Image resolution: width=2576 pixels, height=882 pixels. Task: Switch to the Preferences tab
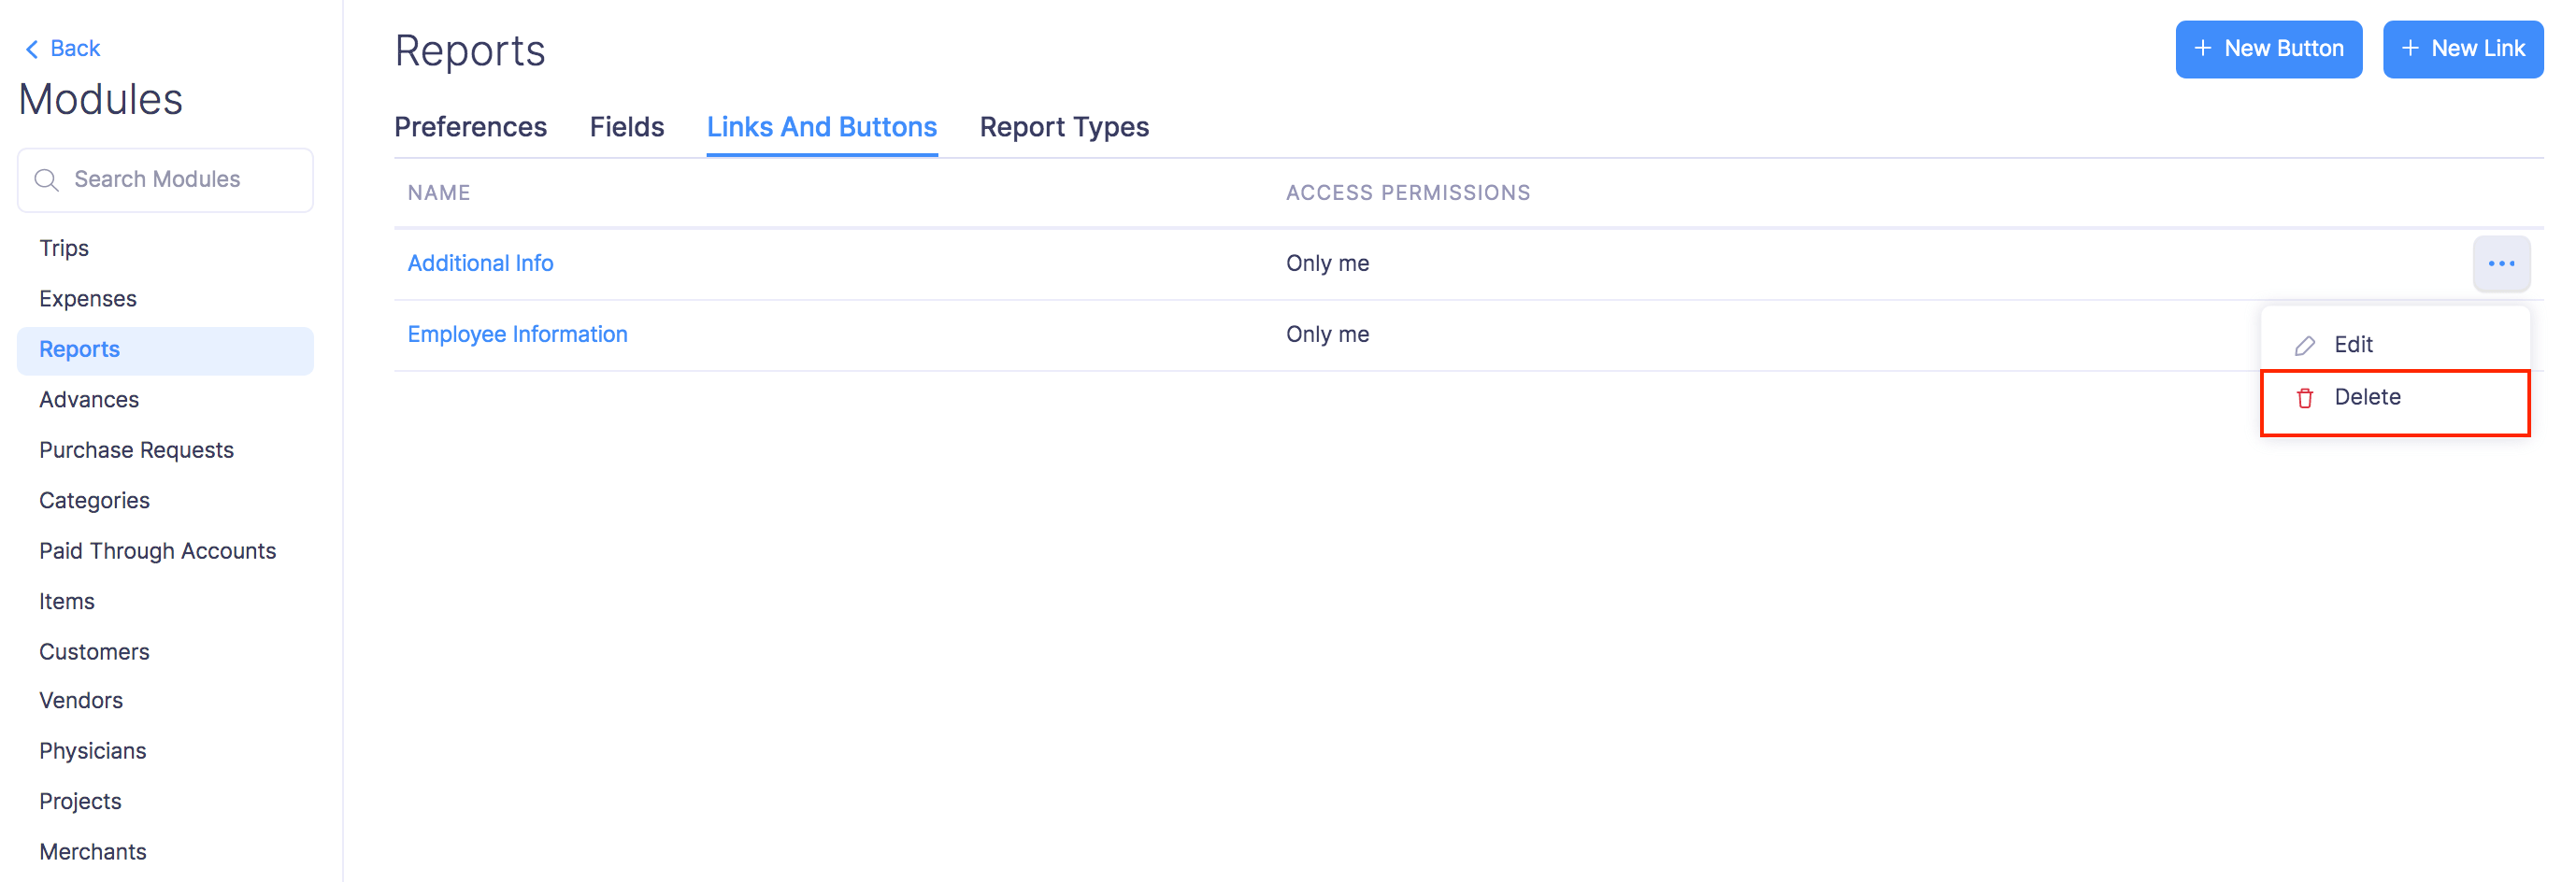pos(470,127)
